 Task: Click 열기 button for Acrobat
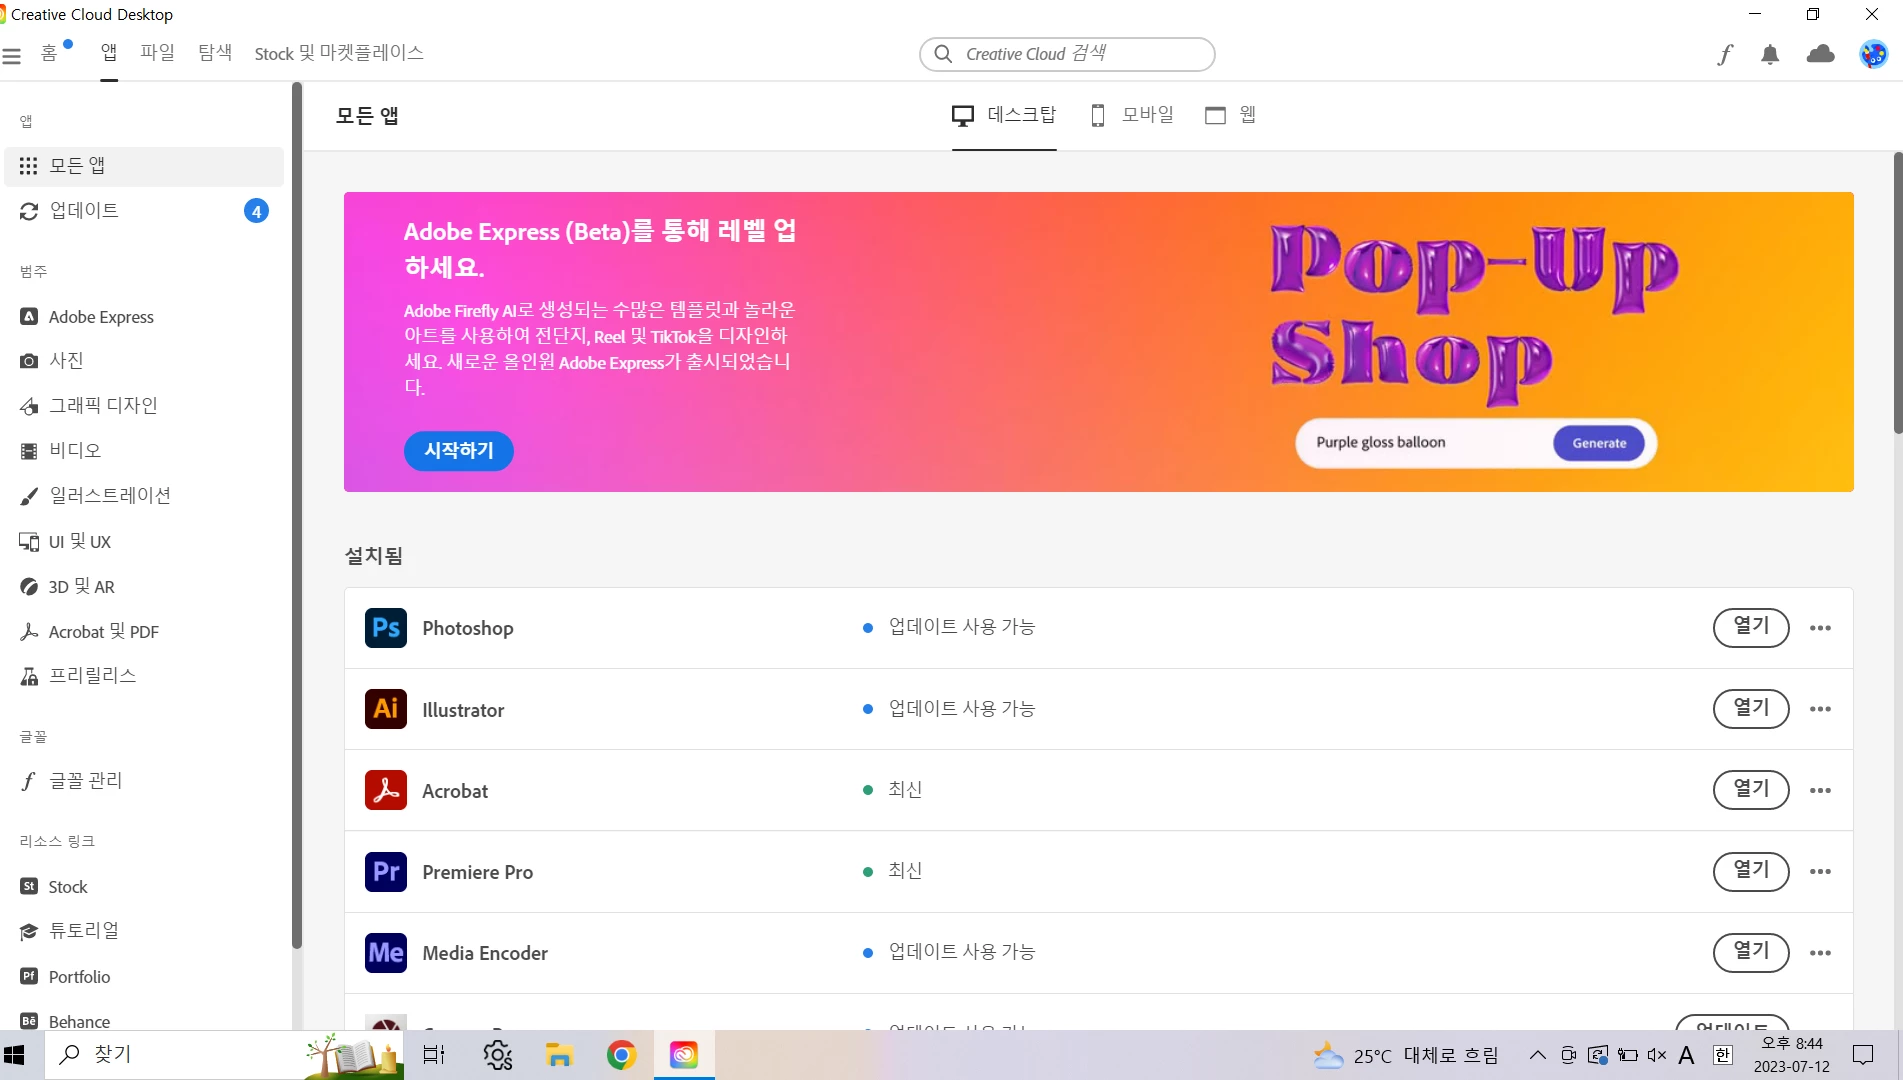pos(1751,790)
